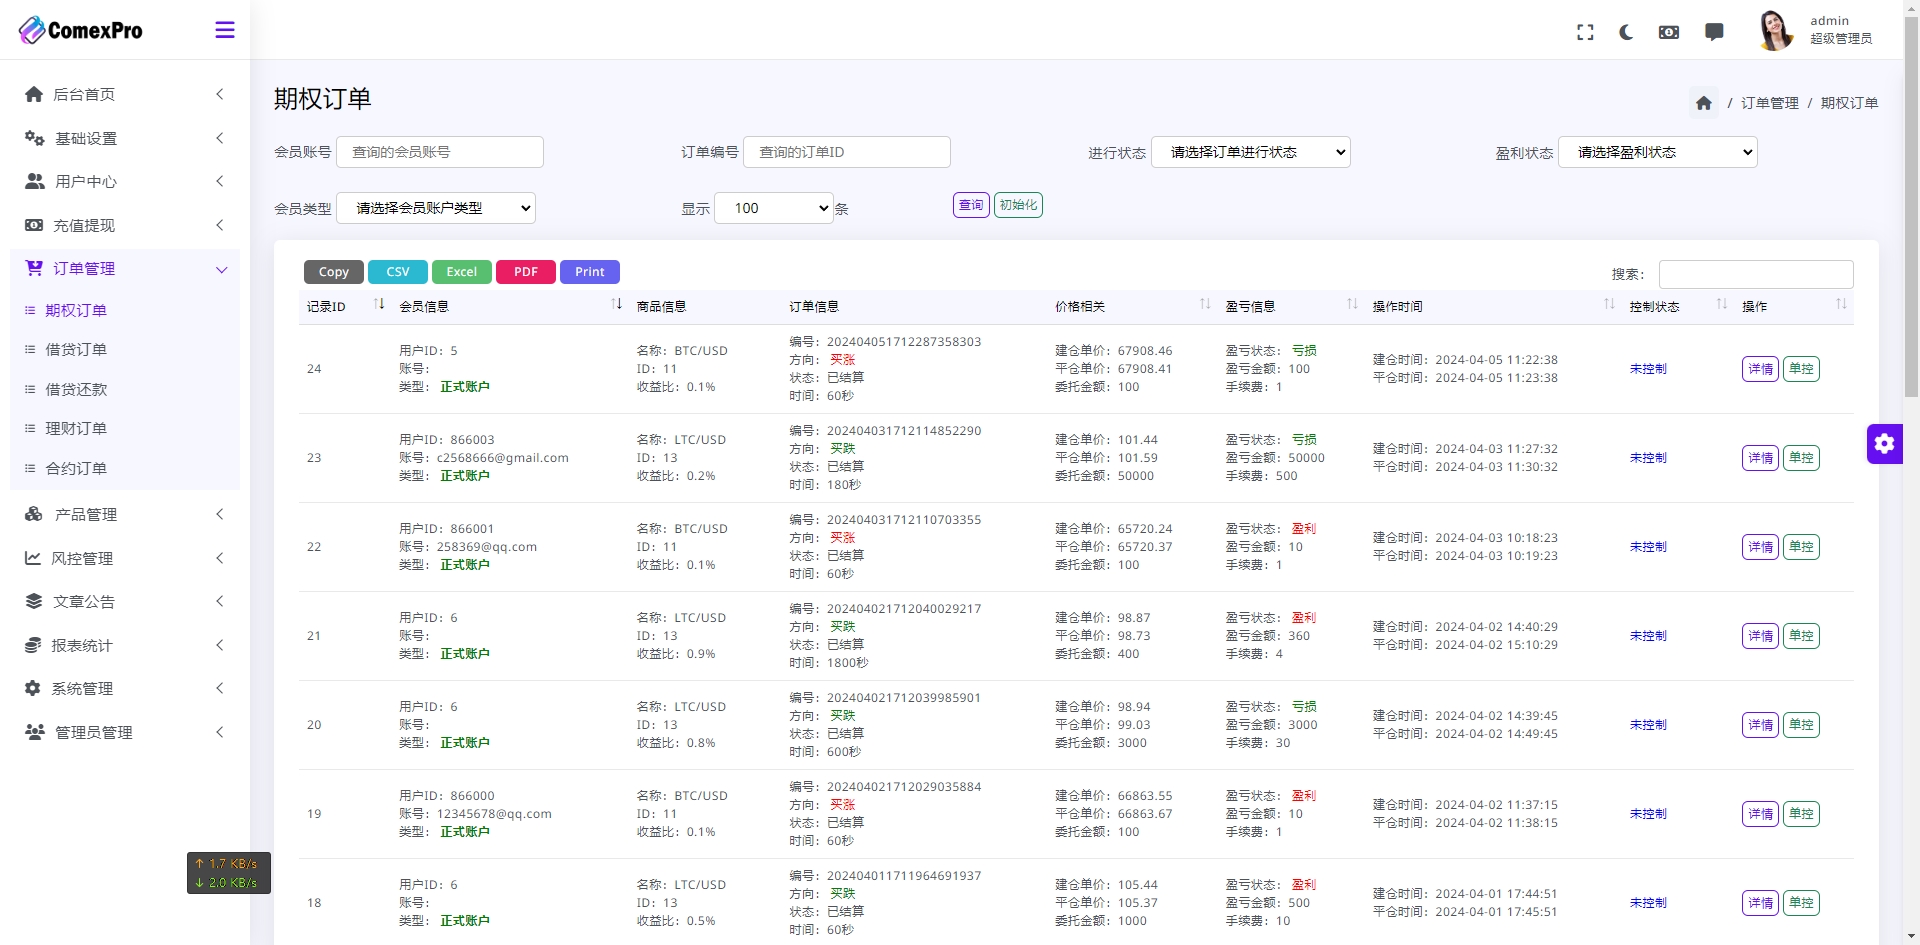Viewport: 1920px width, 945px height.
Task: Sort table by 记录ID column arrows
Action: [x=379, y=304]
